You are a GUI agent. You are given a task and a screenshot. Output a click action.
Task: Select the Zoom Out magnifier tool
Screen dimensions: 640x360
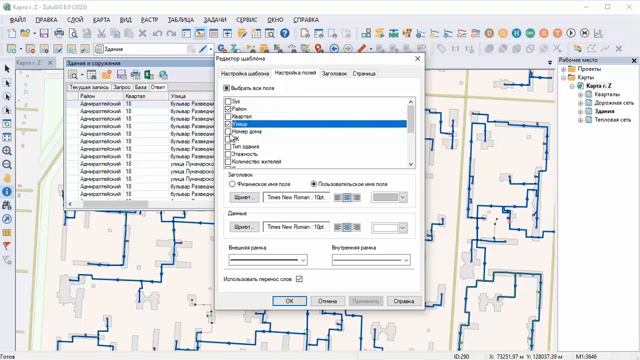pos(7,165)
